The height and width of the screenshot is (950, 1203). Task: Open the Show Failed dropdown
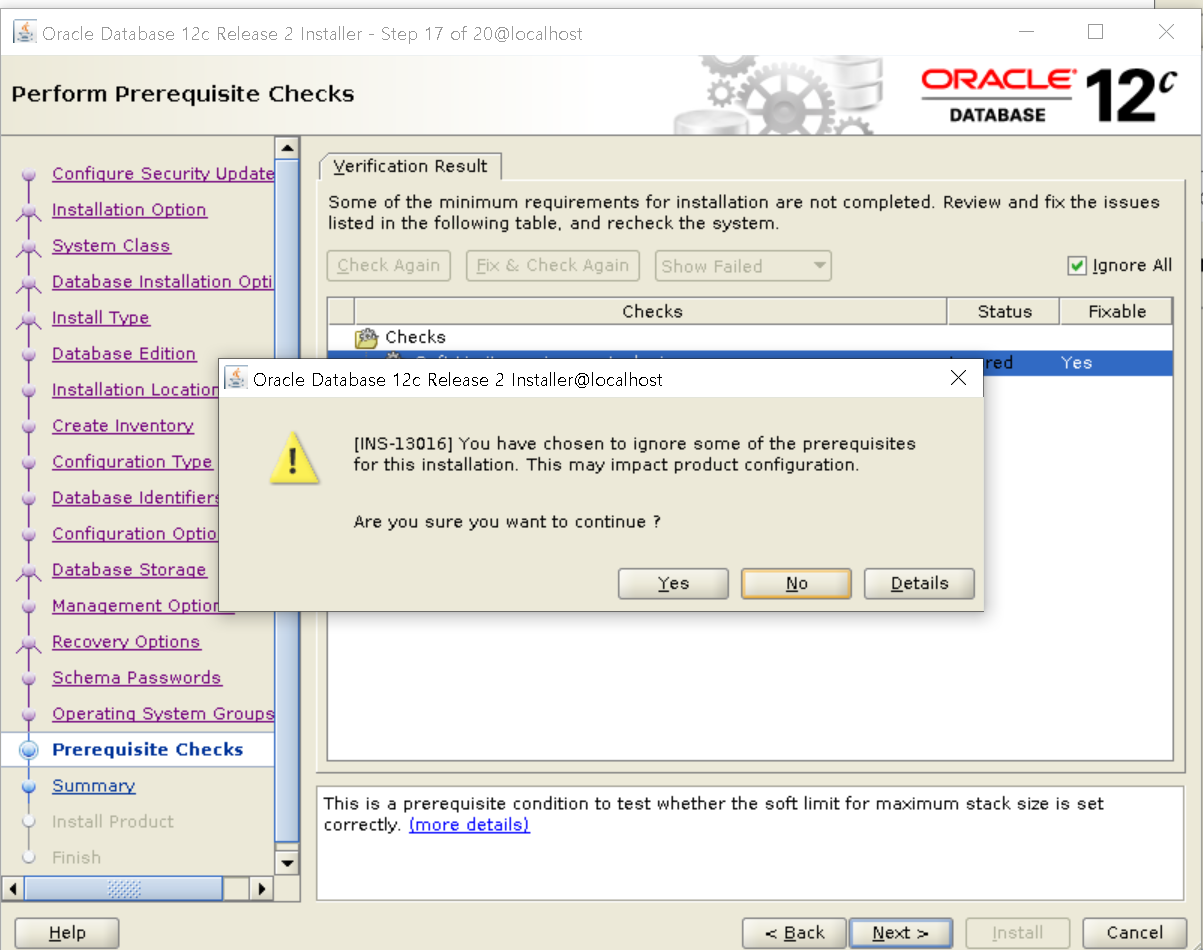743,266
